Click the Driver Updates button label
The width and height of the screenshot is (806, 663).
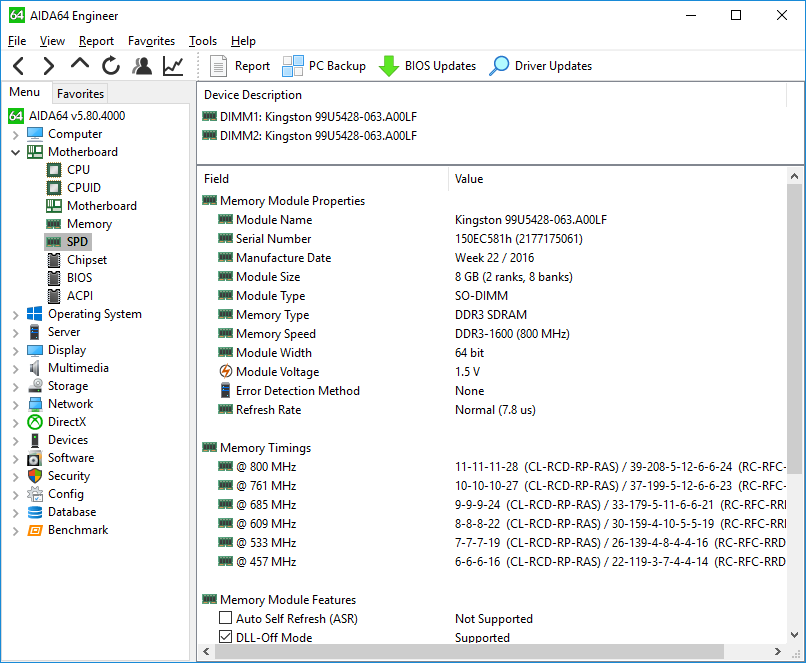pyautogui.click(x=553, y=66)
